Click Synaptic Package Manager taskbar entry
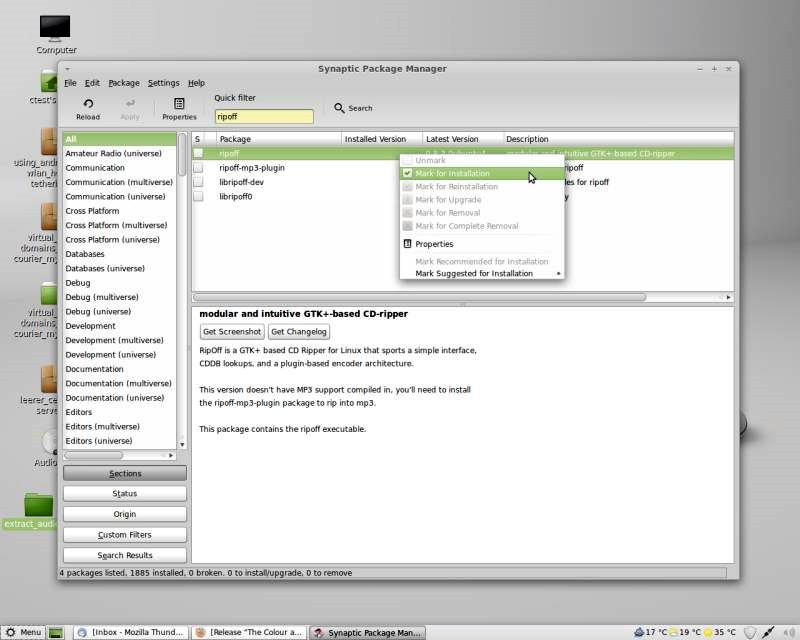 pyautogui.click(x=367, y=632)
